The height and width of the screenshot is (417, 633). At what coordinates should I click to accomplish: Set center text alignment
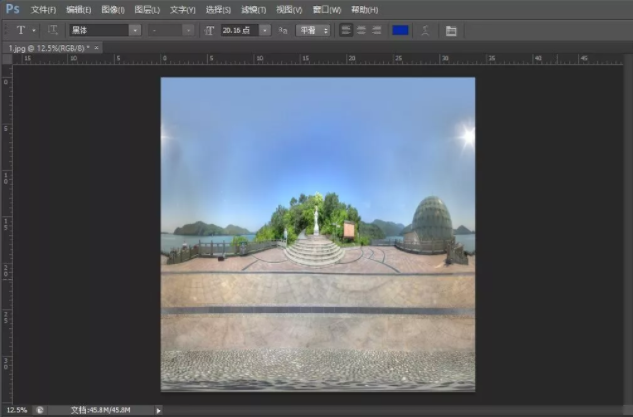361,30
